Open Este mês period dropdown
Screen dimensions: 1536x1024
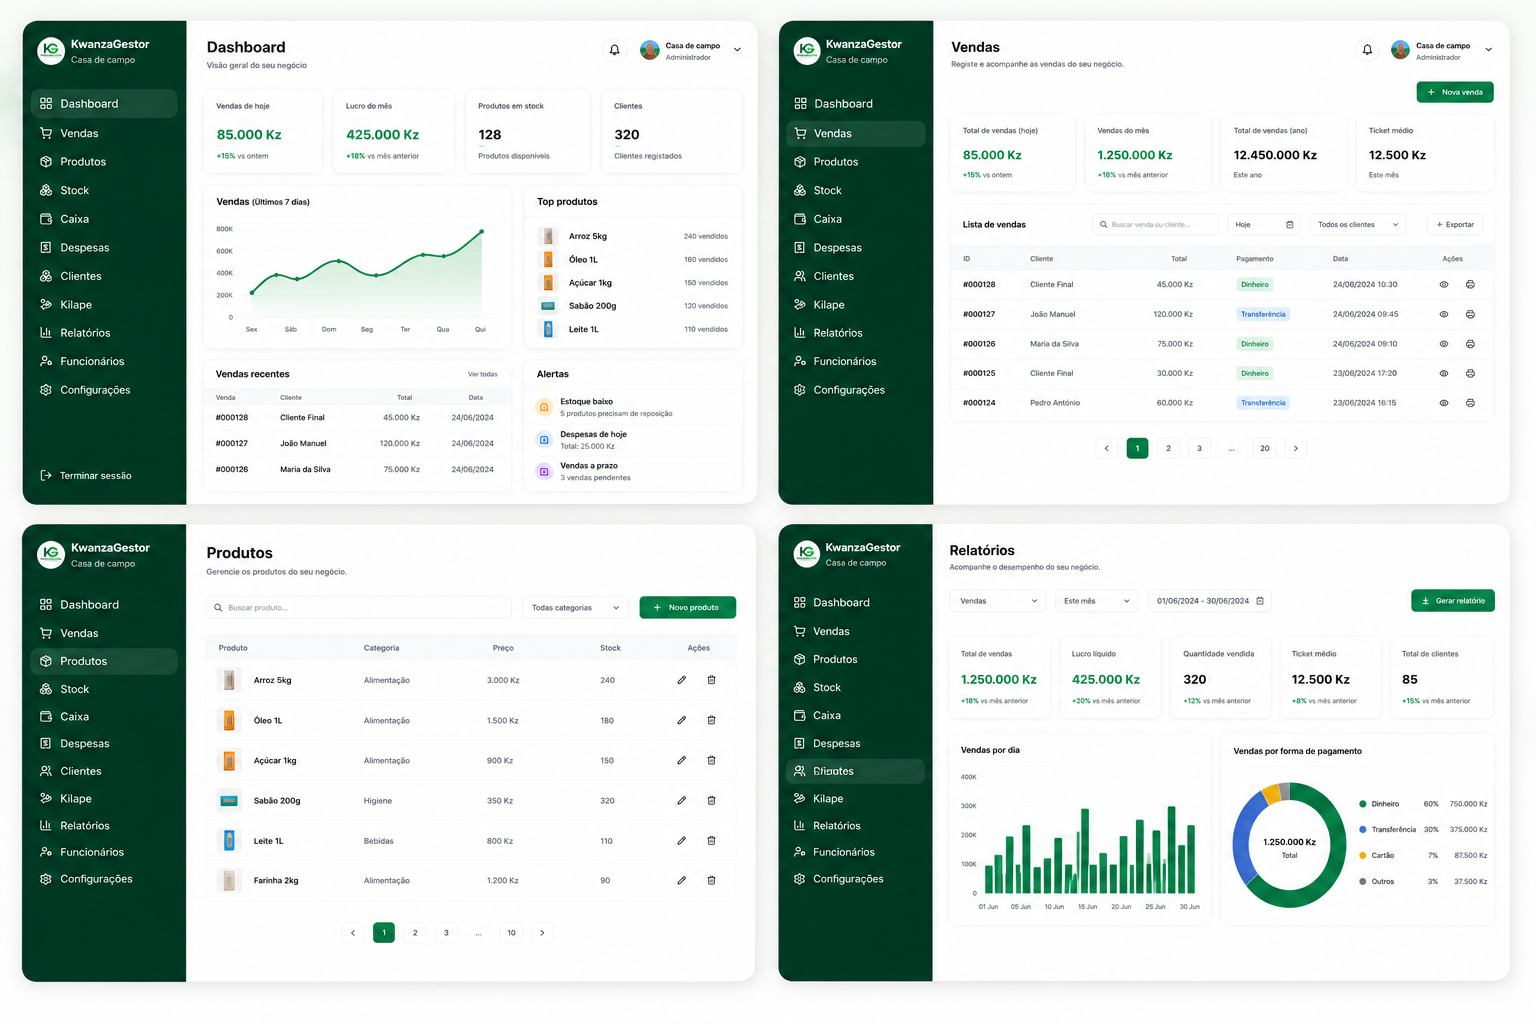tap(1096, 601)
